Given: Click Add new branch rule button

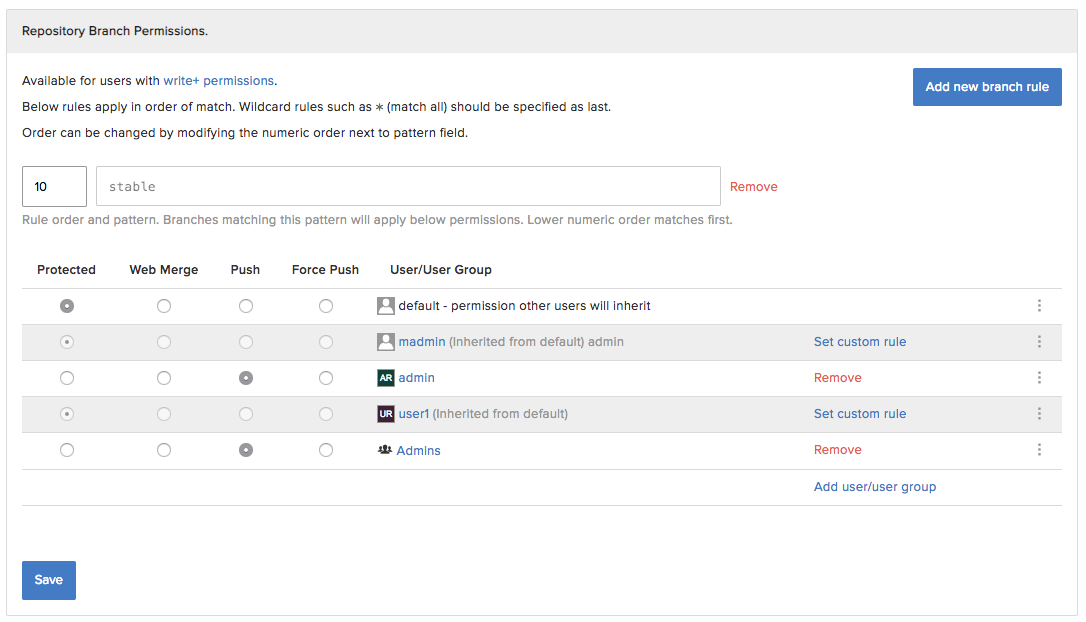Looking at the screenshot, I should [986, 87].
